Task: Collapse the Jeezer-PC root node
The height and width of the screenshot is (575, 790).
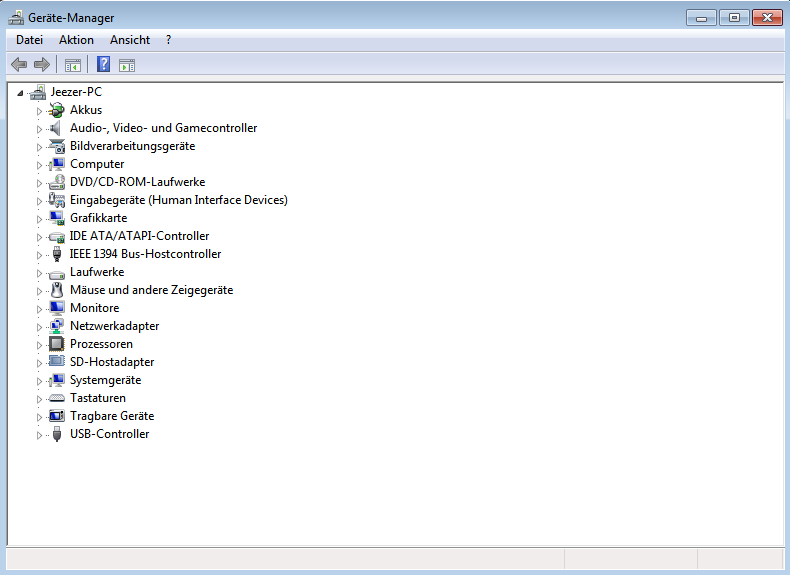Action: click(20, 93)
